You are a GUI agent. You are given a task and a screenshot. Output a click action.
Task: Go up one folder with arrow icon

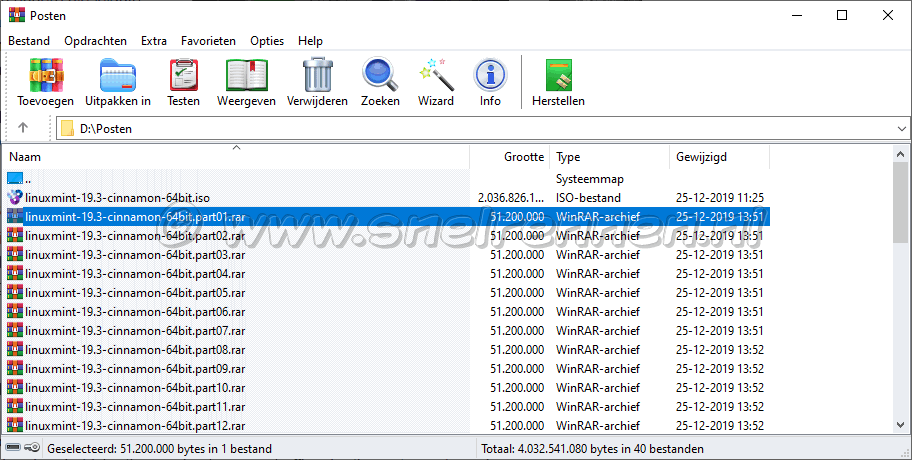[23, 127]
